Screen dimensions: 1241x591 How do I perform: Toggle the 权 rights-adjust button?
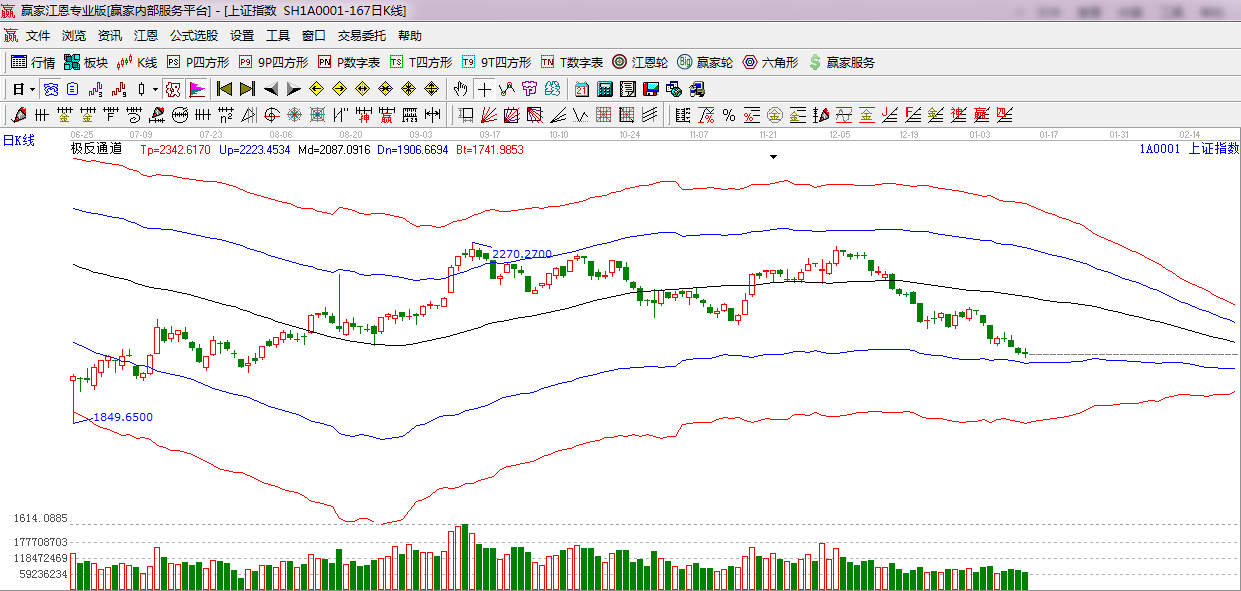(173, 89)
